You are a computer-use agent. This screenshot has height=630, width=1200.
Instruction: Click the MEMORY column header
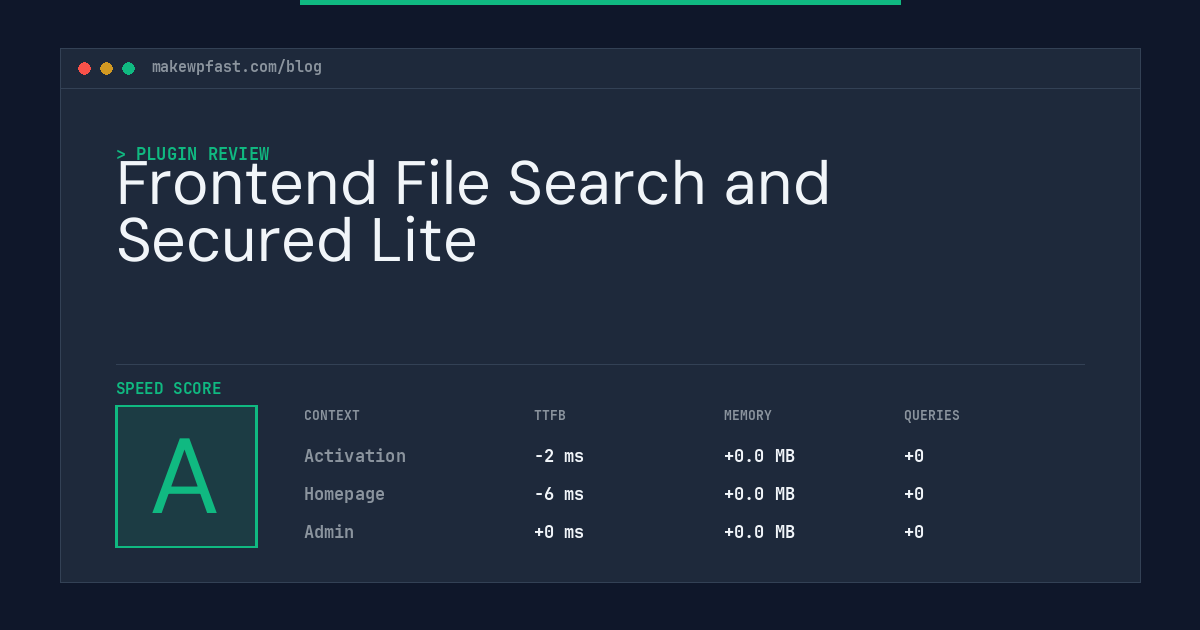point(748,416)
